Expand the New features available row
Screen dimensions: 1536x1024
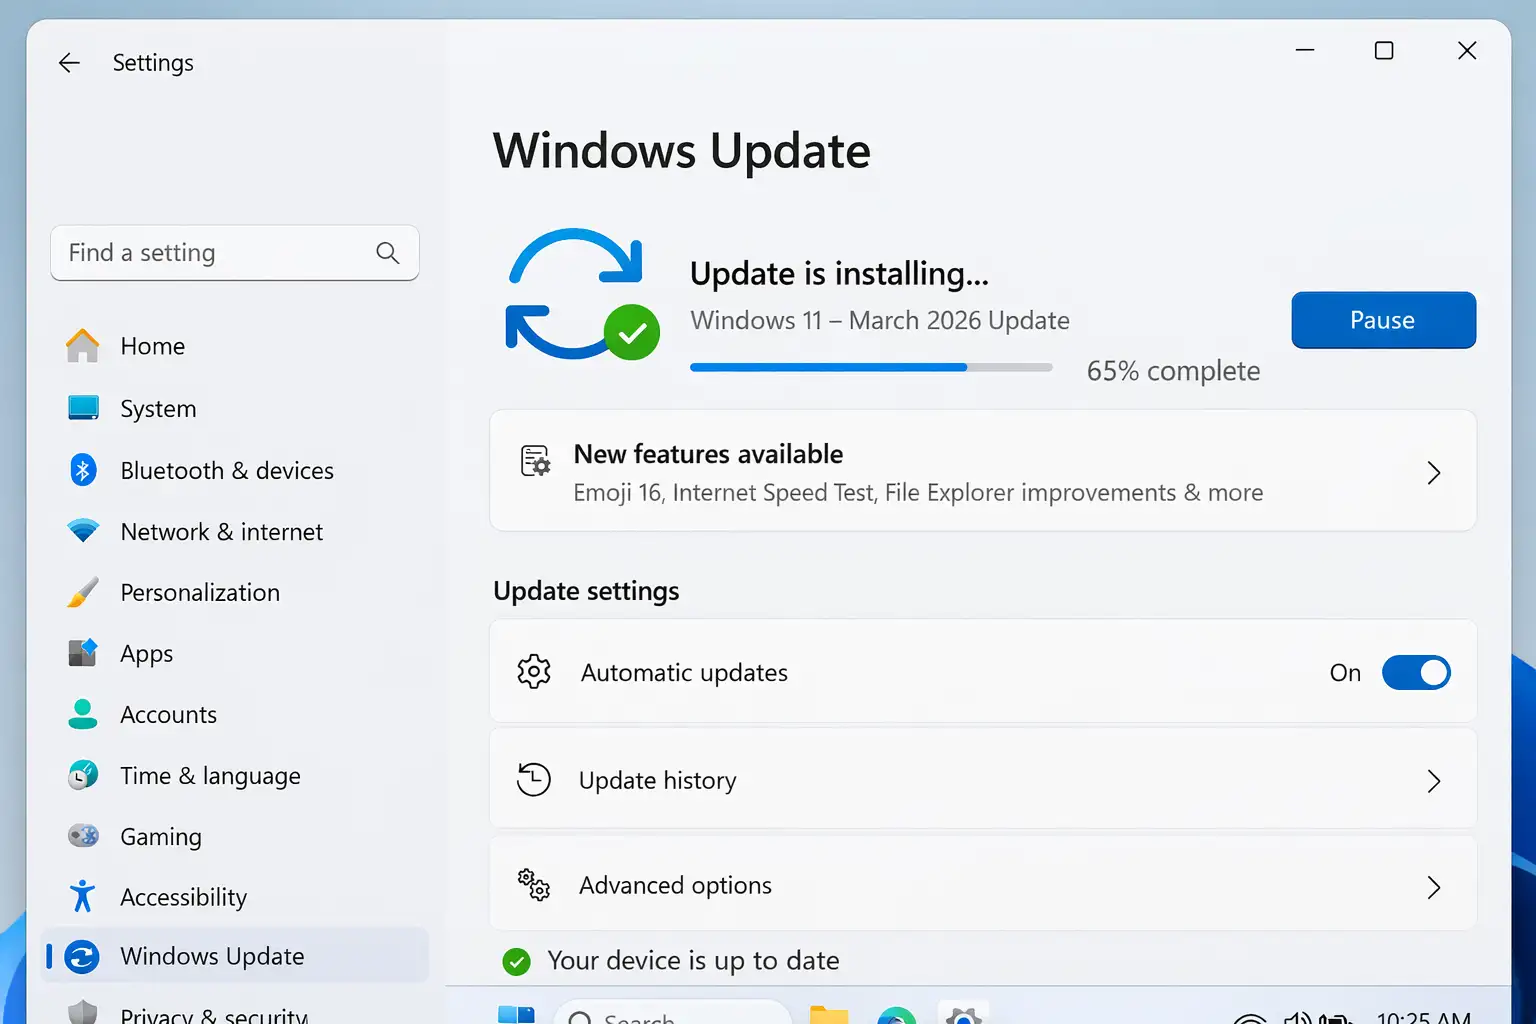1434,472
